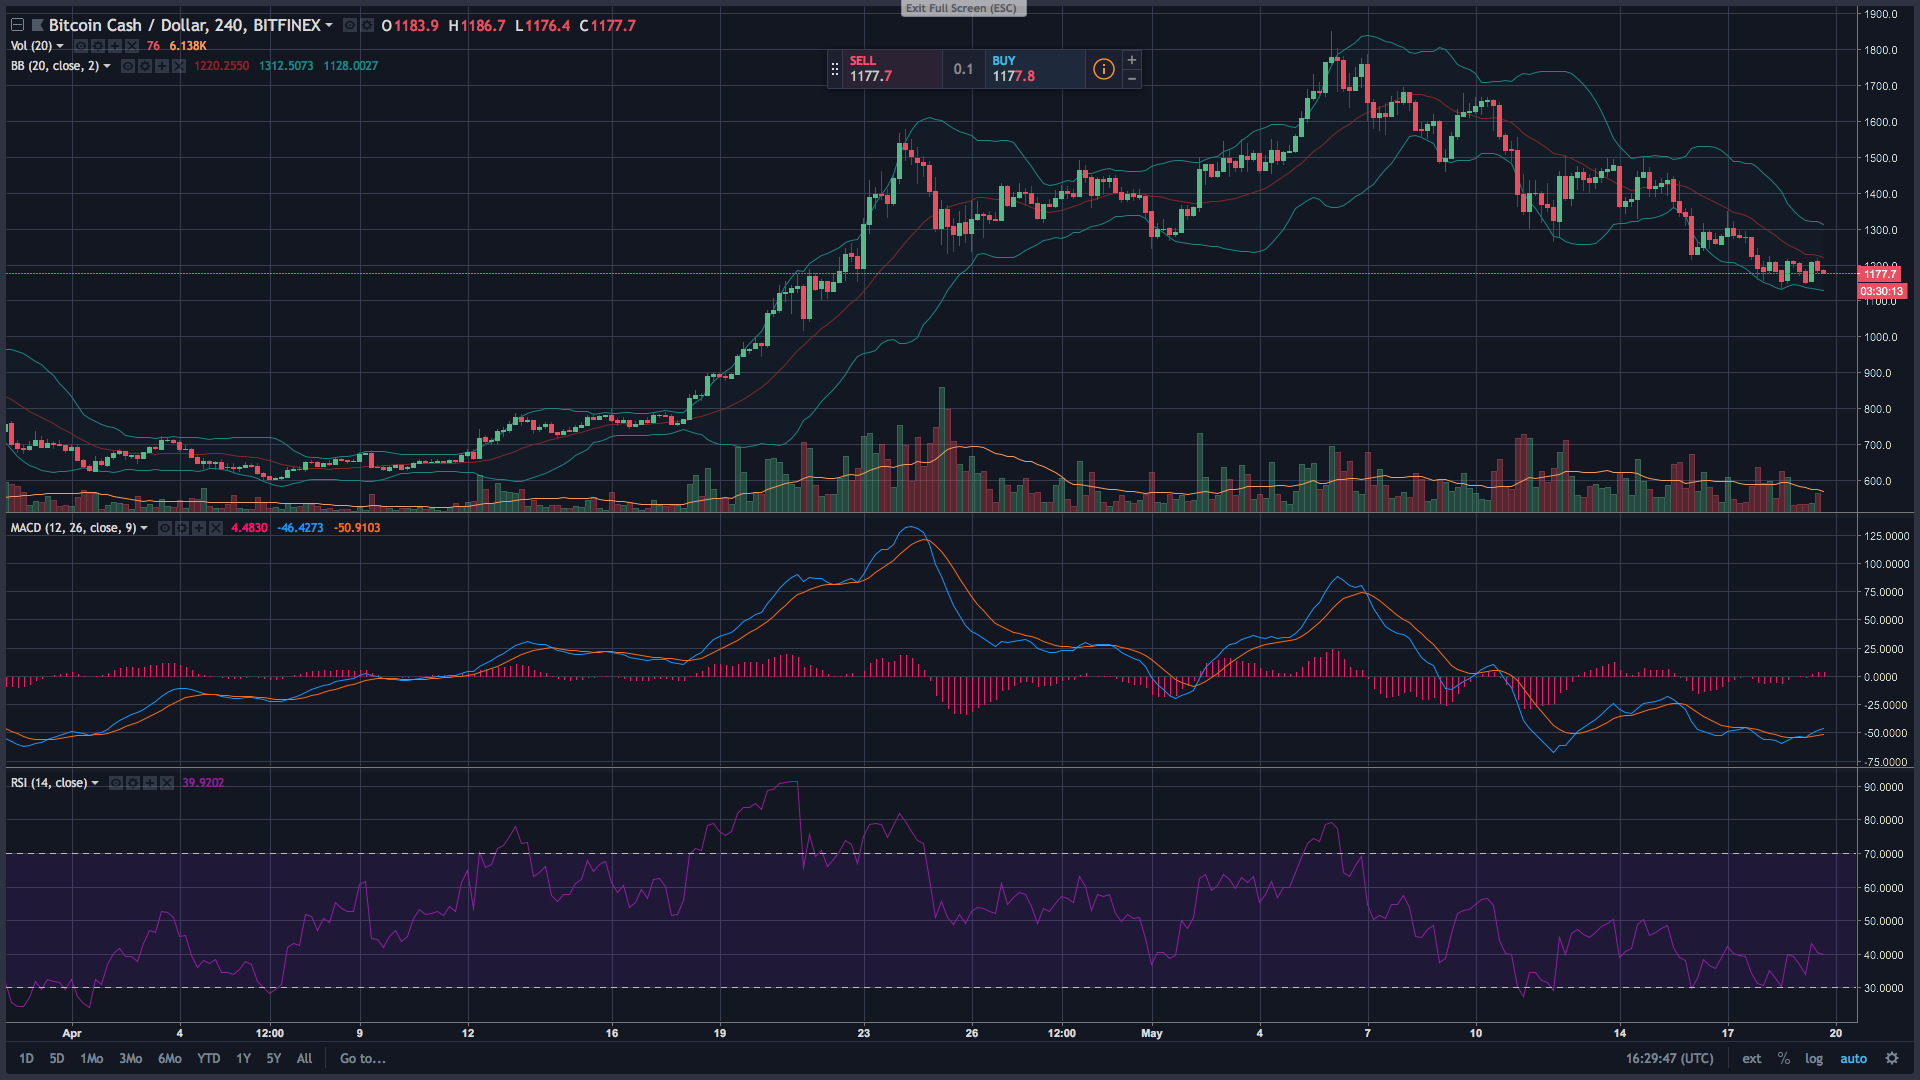This screenshot has width=1920, height=1080.
Task: Click the flag beside Bitcoin Cash title
Action: click(38, 25)
